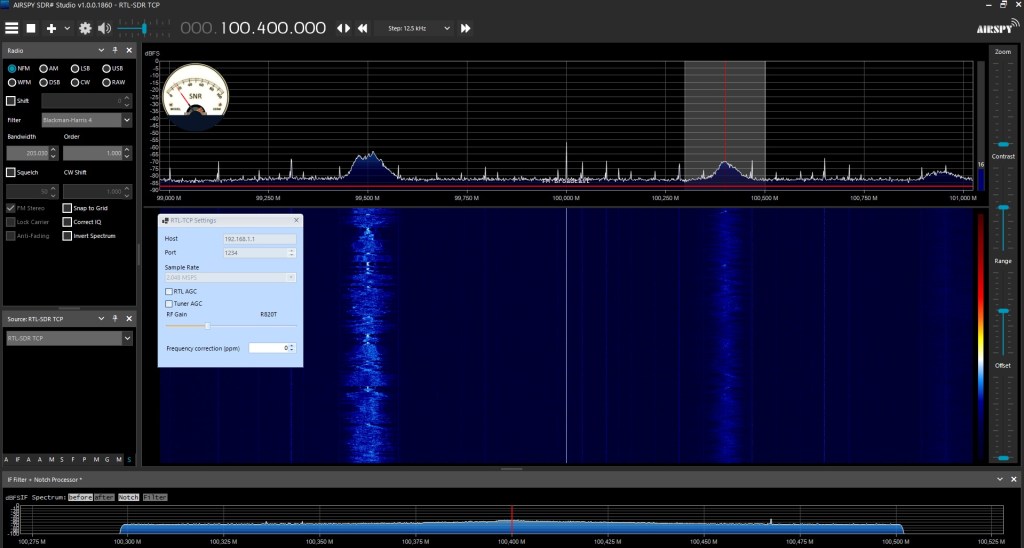Select the USB radio mode
Image resolution: width=1024 pixels, height=548 pixels.
point(106,68)
